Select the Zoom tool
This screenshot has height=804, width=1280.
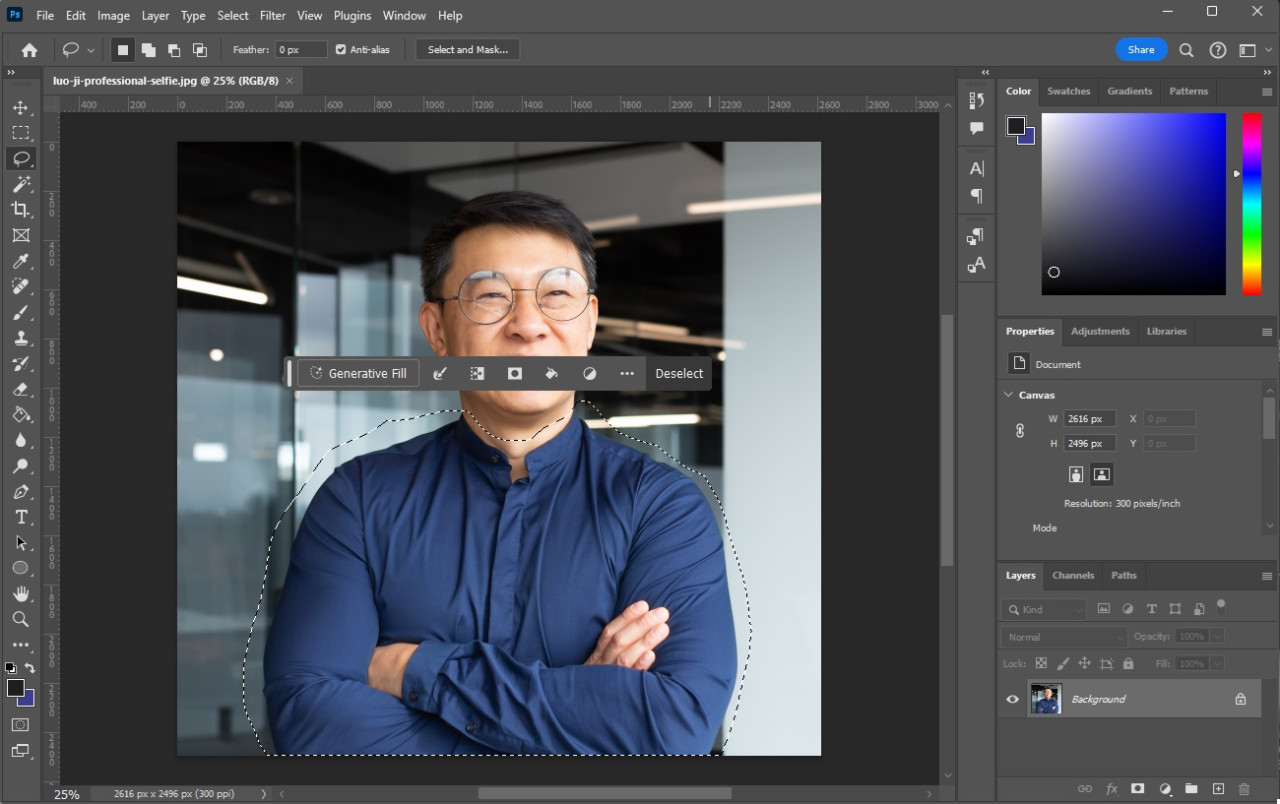coord(20,619)
